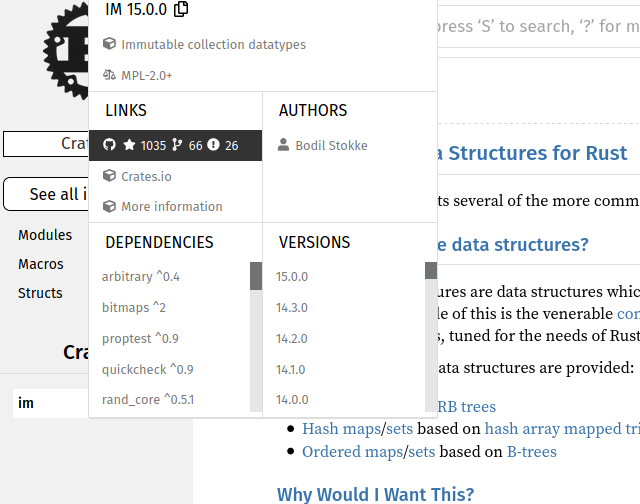
Task: Click the MPL-2.0+ license text
Action: (147, 75)
